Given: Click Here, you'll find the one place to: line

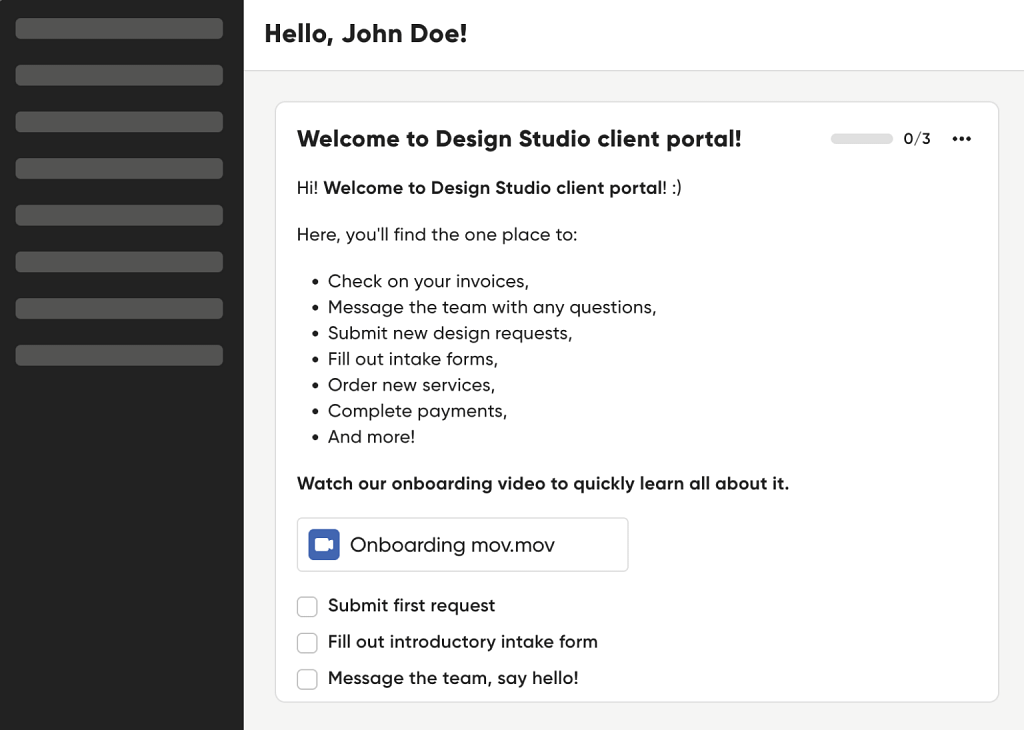Looking at the screenshot, I should 437,235.
